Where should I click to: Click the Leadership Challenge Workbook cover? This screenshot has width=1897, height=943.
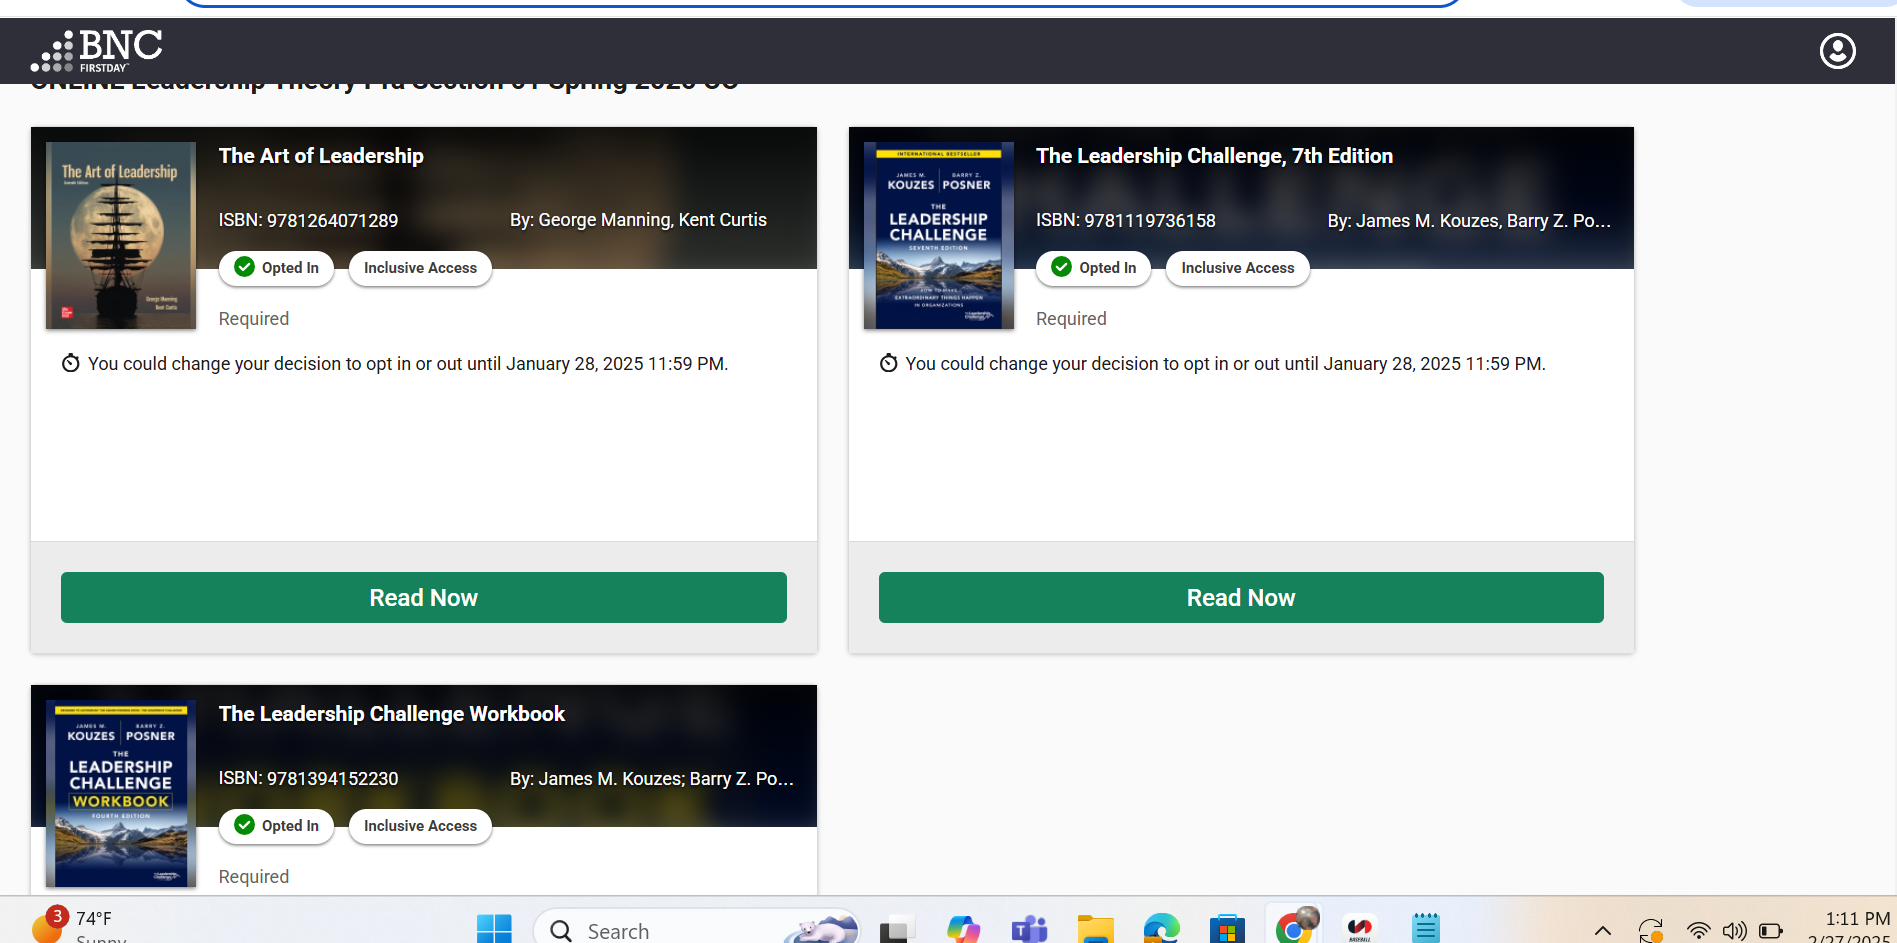(x=121, y=794)
